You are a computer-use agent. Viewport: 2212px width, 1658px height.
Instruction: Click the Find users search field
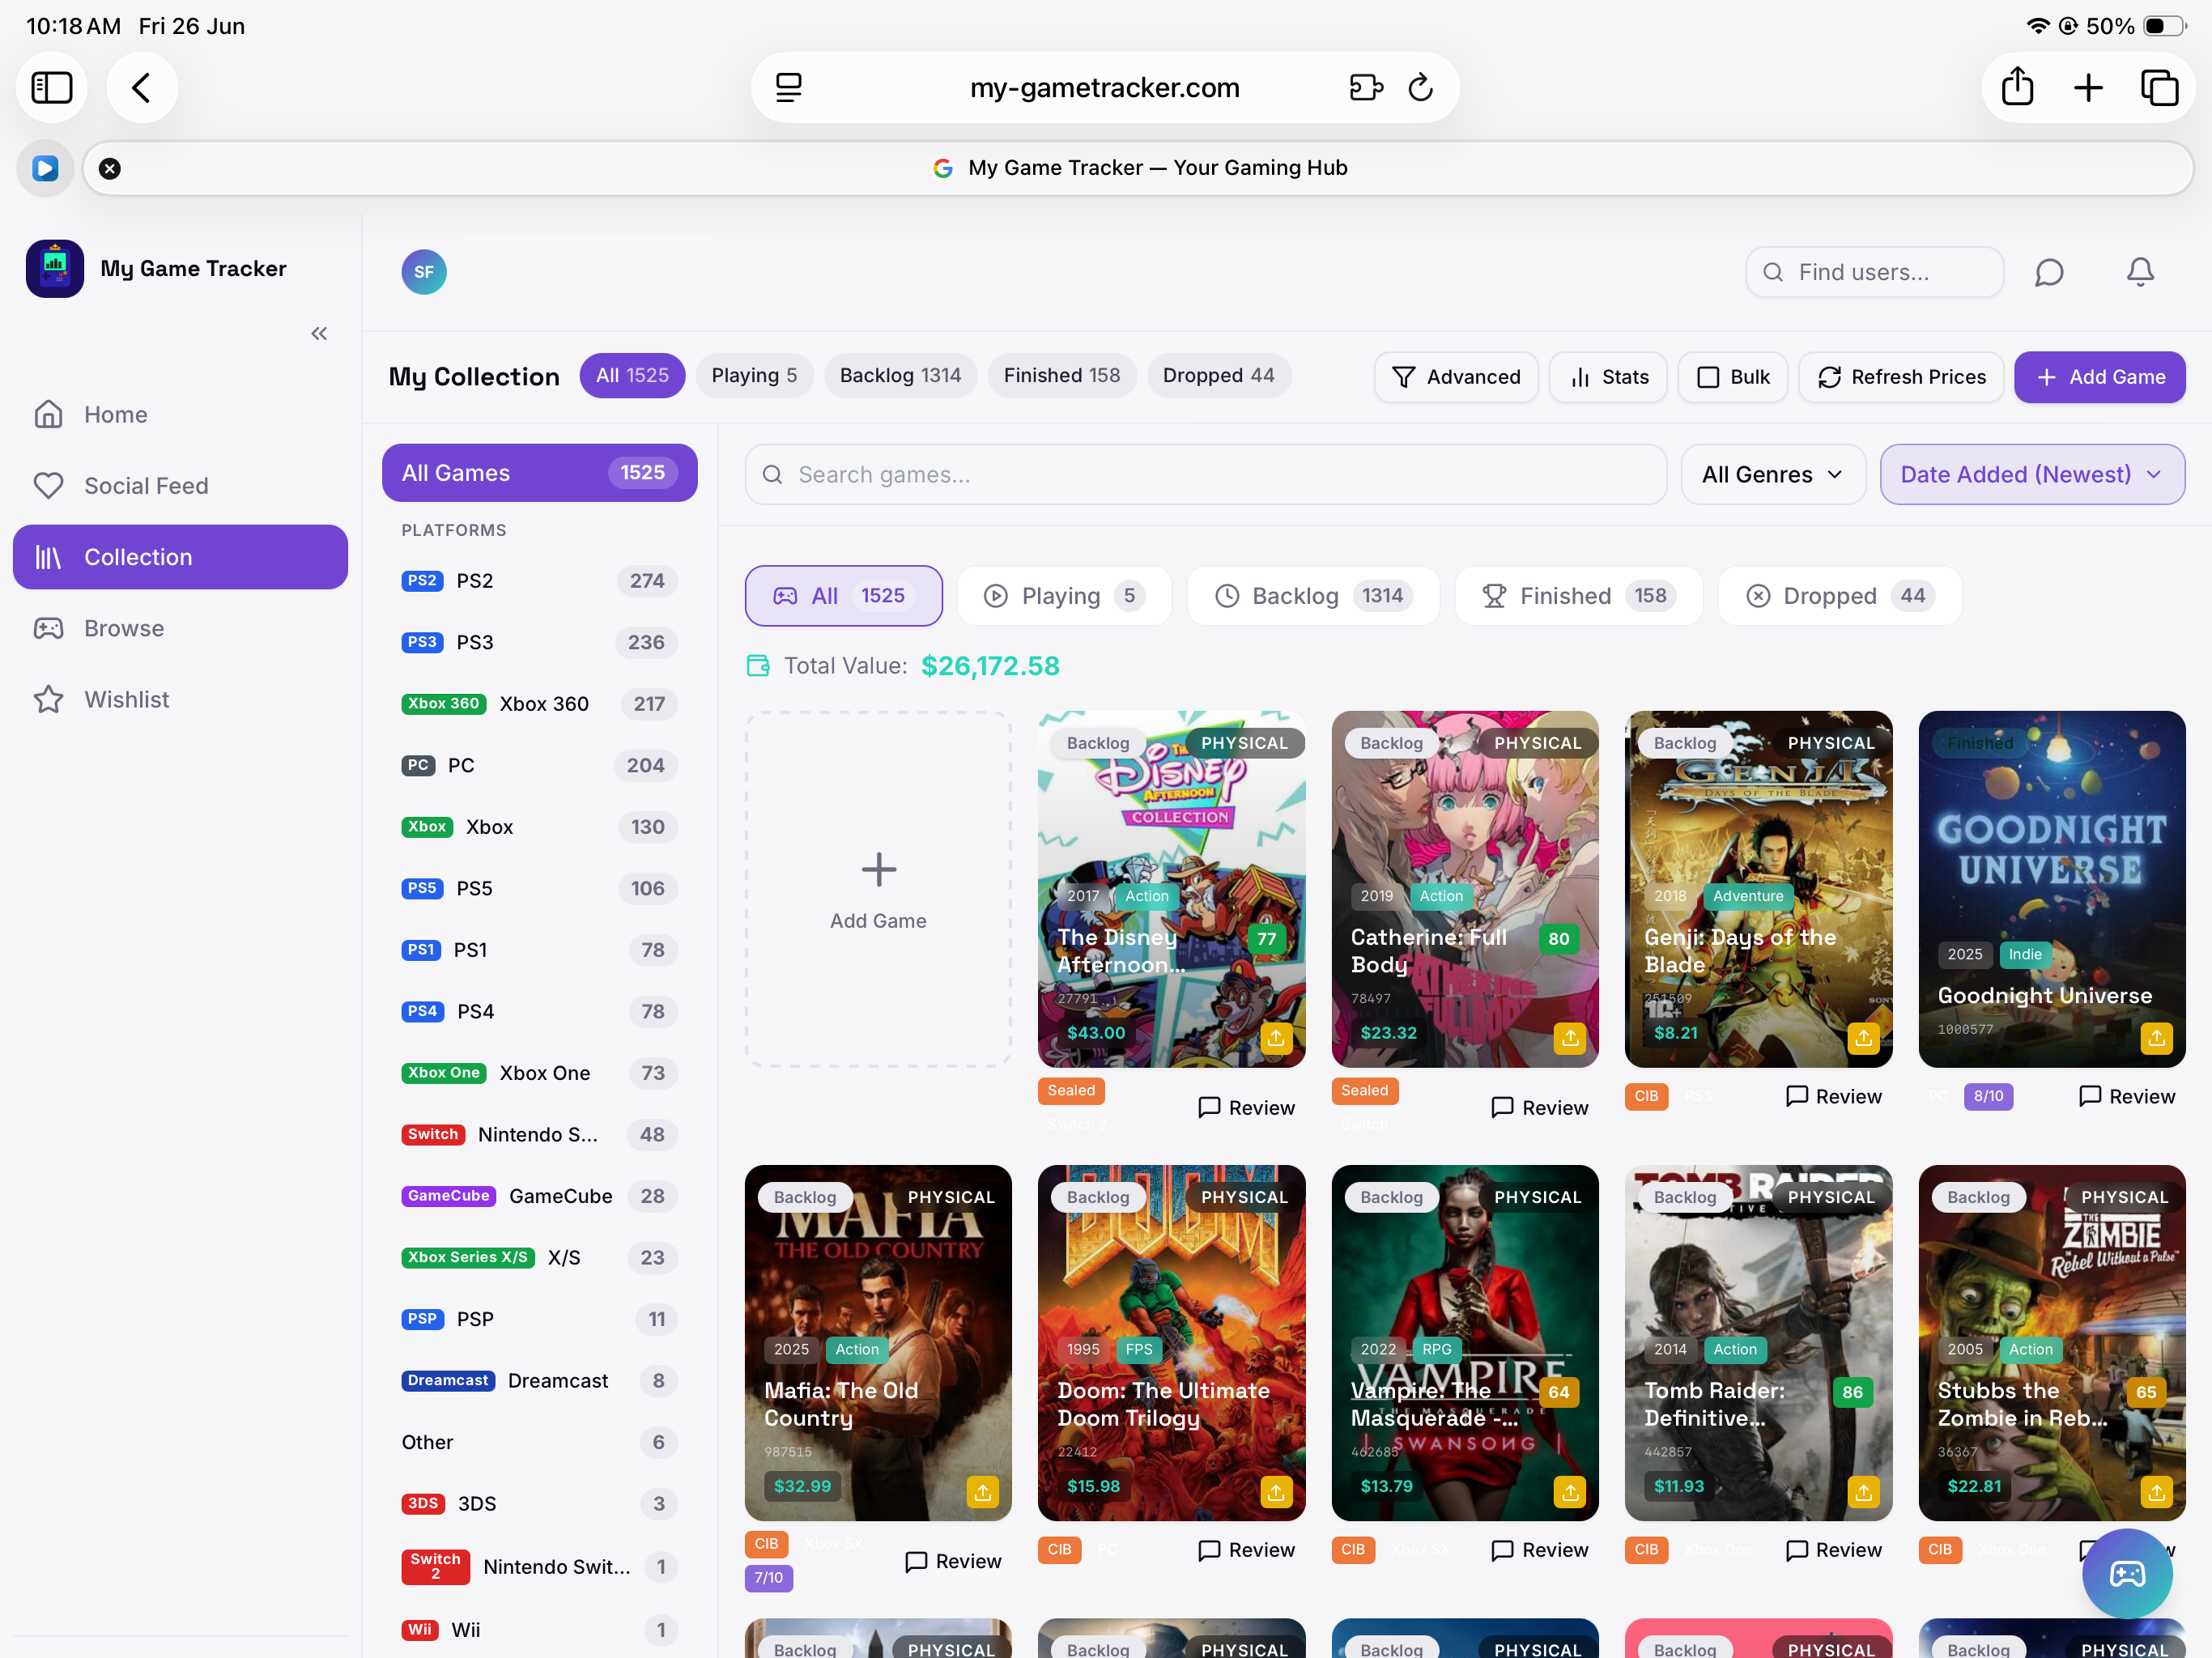[1874, 272]
